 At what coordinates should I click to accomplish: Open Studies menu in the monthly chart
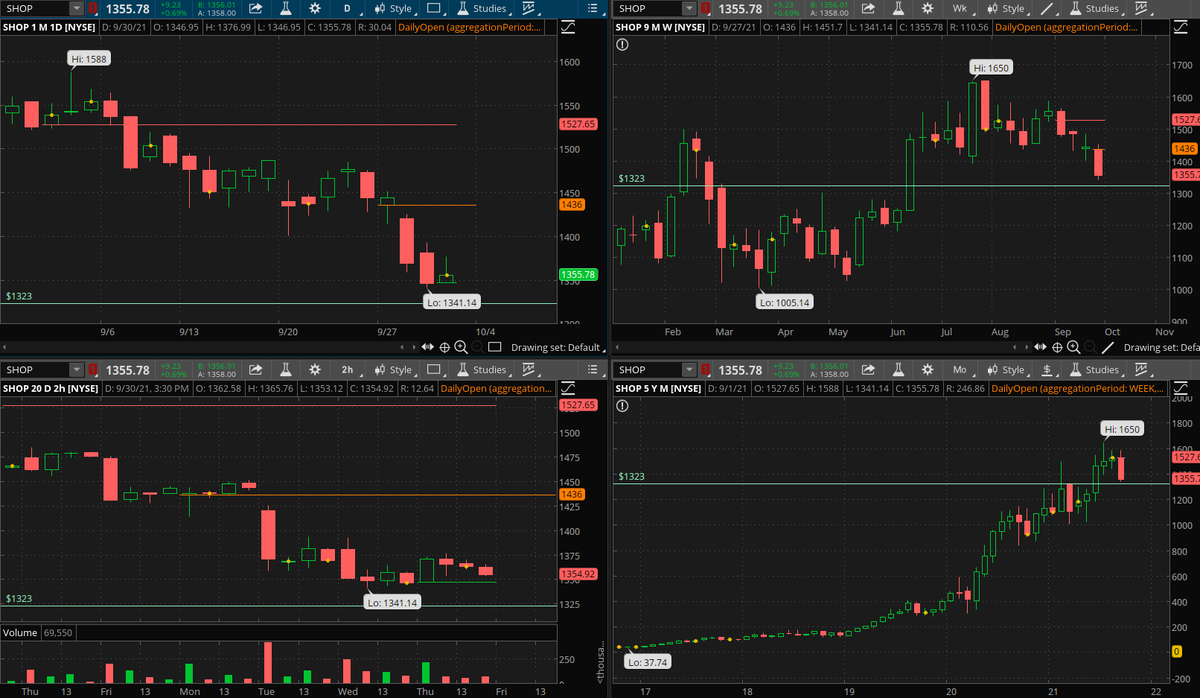pyautogui.click(x=1093, y=370)
